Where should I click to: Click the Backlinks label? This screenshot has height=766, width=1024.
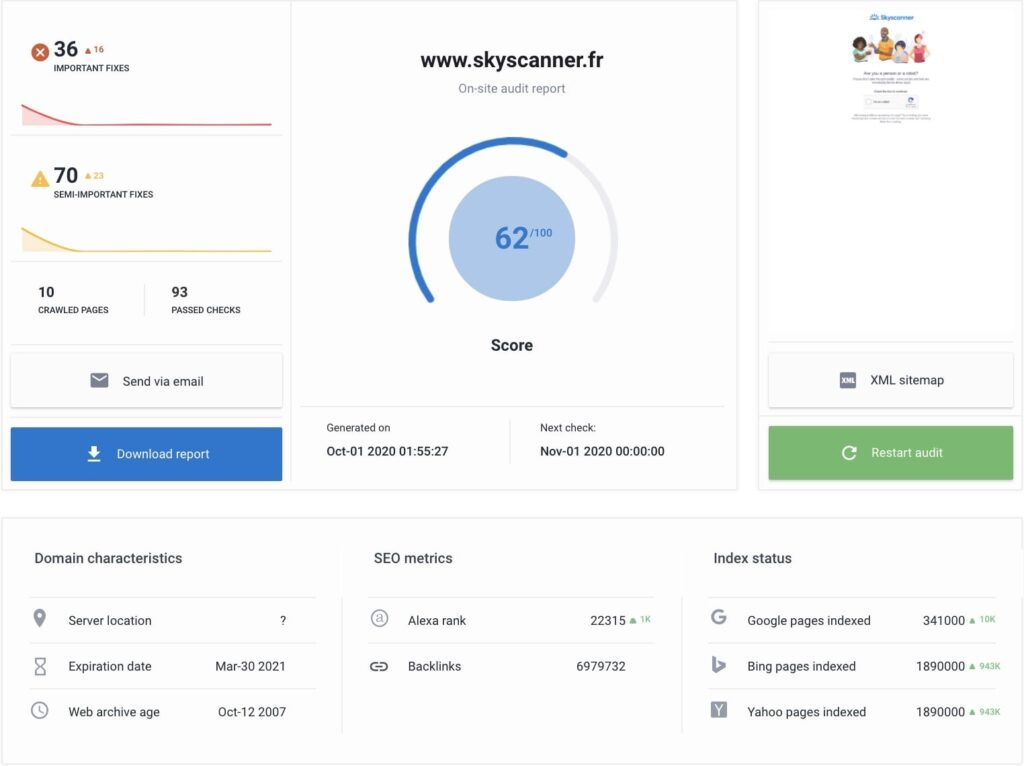tap(434, 666)
